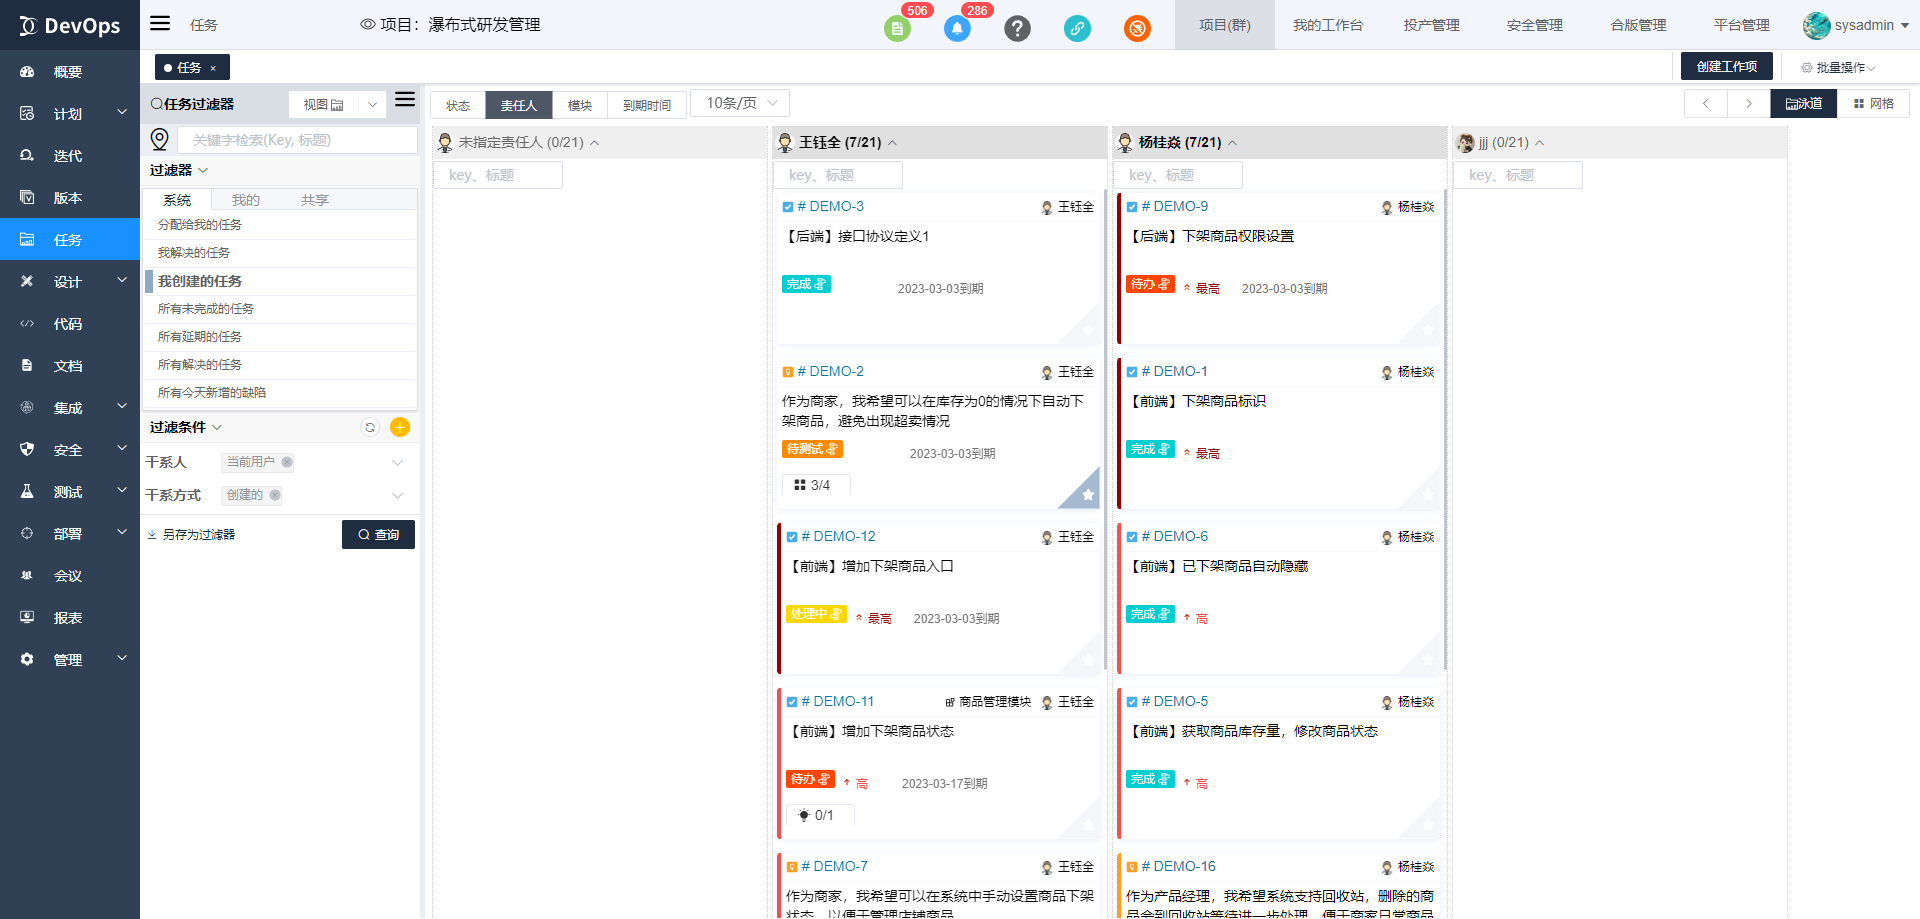Group tasks by 状态
1920x919 pixels.
tap(458, 105)
